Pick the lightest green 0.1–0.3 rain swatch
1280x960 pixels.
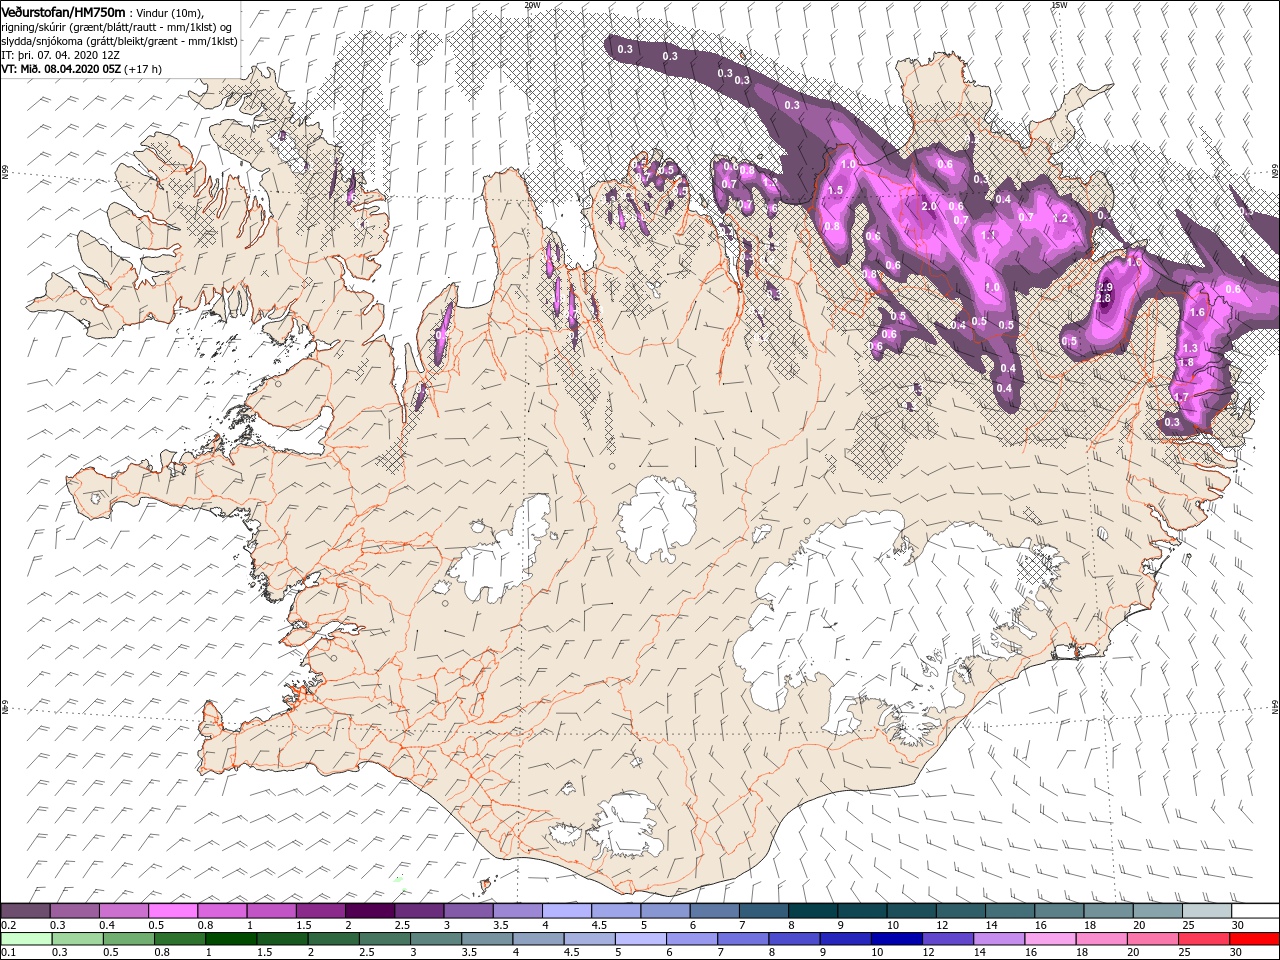pos(26,939)
